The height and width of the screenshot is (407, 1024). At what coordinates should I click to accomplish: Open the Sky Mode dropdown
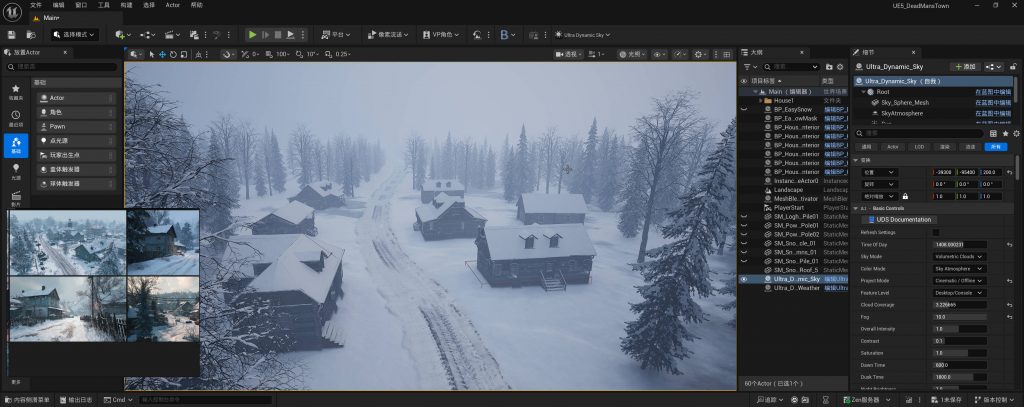pyautogui.click(x=960, y=256)
